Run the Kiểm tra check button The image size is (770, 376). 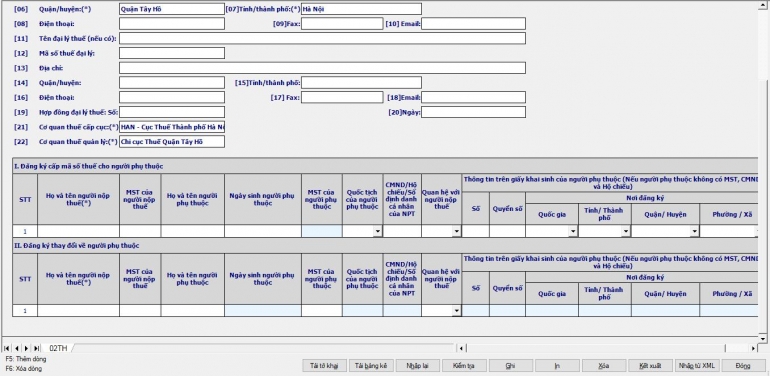coord(464,366)
